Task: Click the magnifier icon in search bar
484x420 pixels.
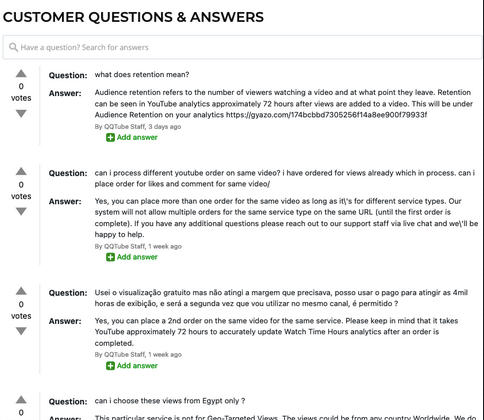Action: tap(13, 47)
